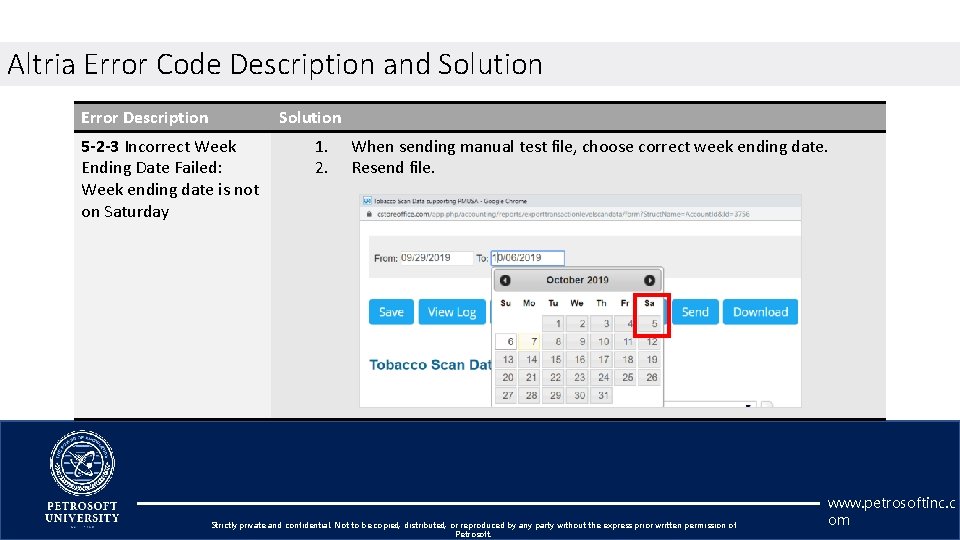Select October 22 in the calendar
Viewport: 960px width, 540px height.
tap(554, 377)
